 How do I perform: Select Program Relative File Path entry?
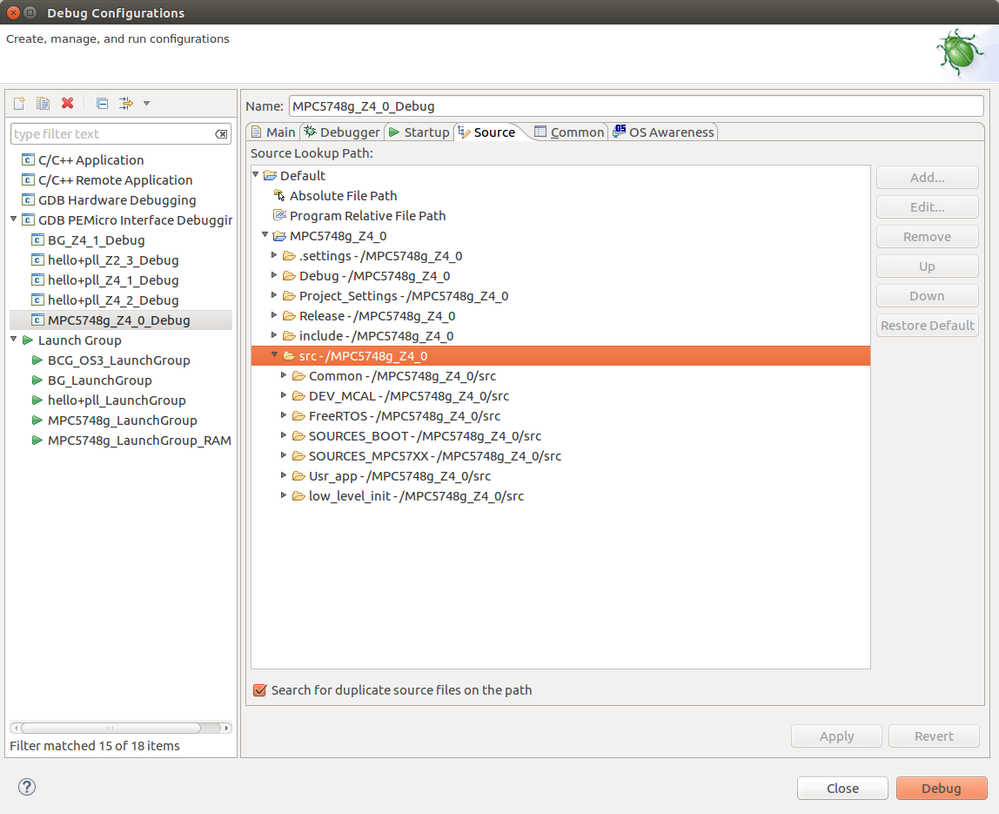(367, 216)
